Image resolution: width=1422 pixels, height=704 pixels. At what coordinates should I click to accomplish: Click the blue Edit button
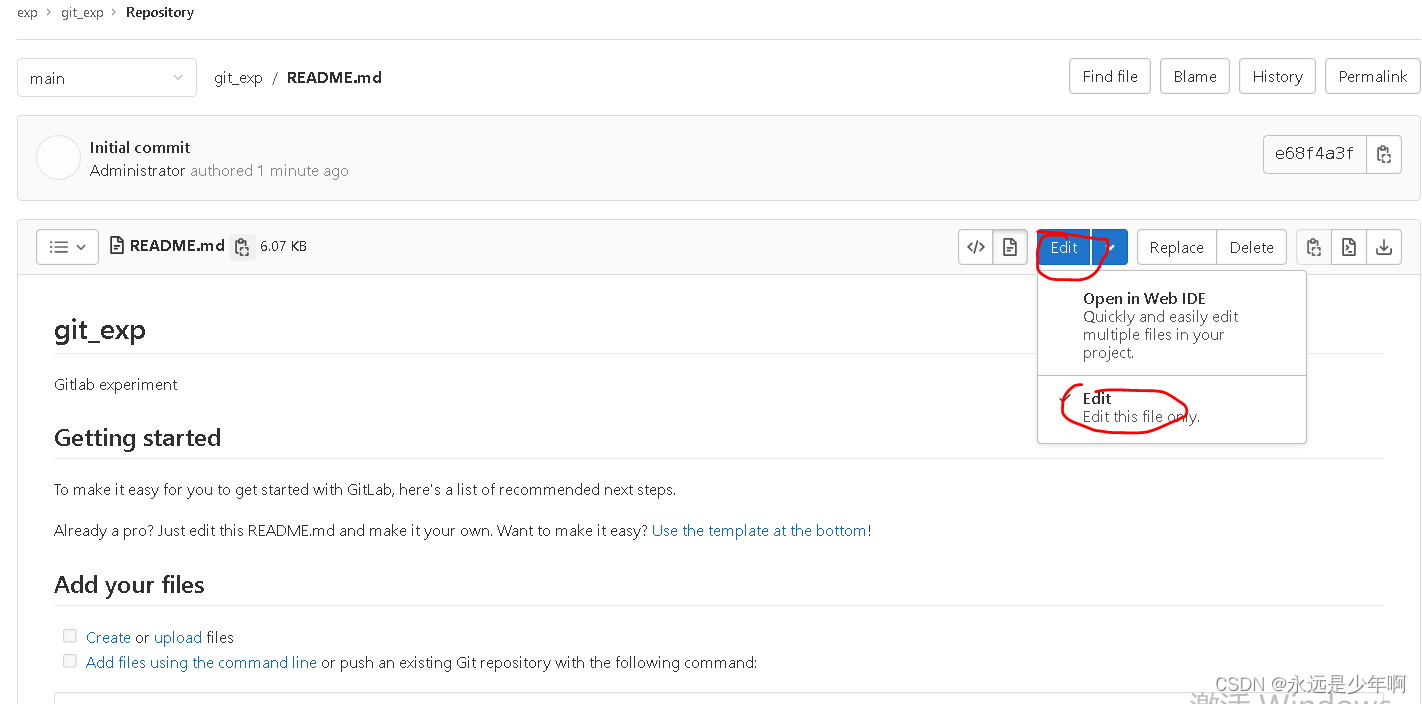[x=1064, y=247]
